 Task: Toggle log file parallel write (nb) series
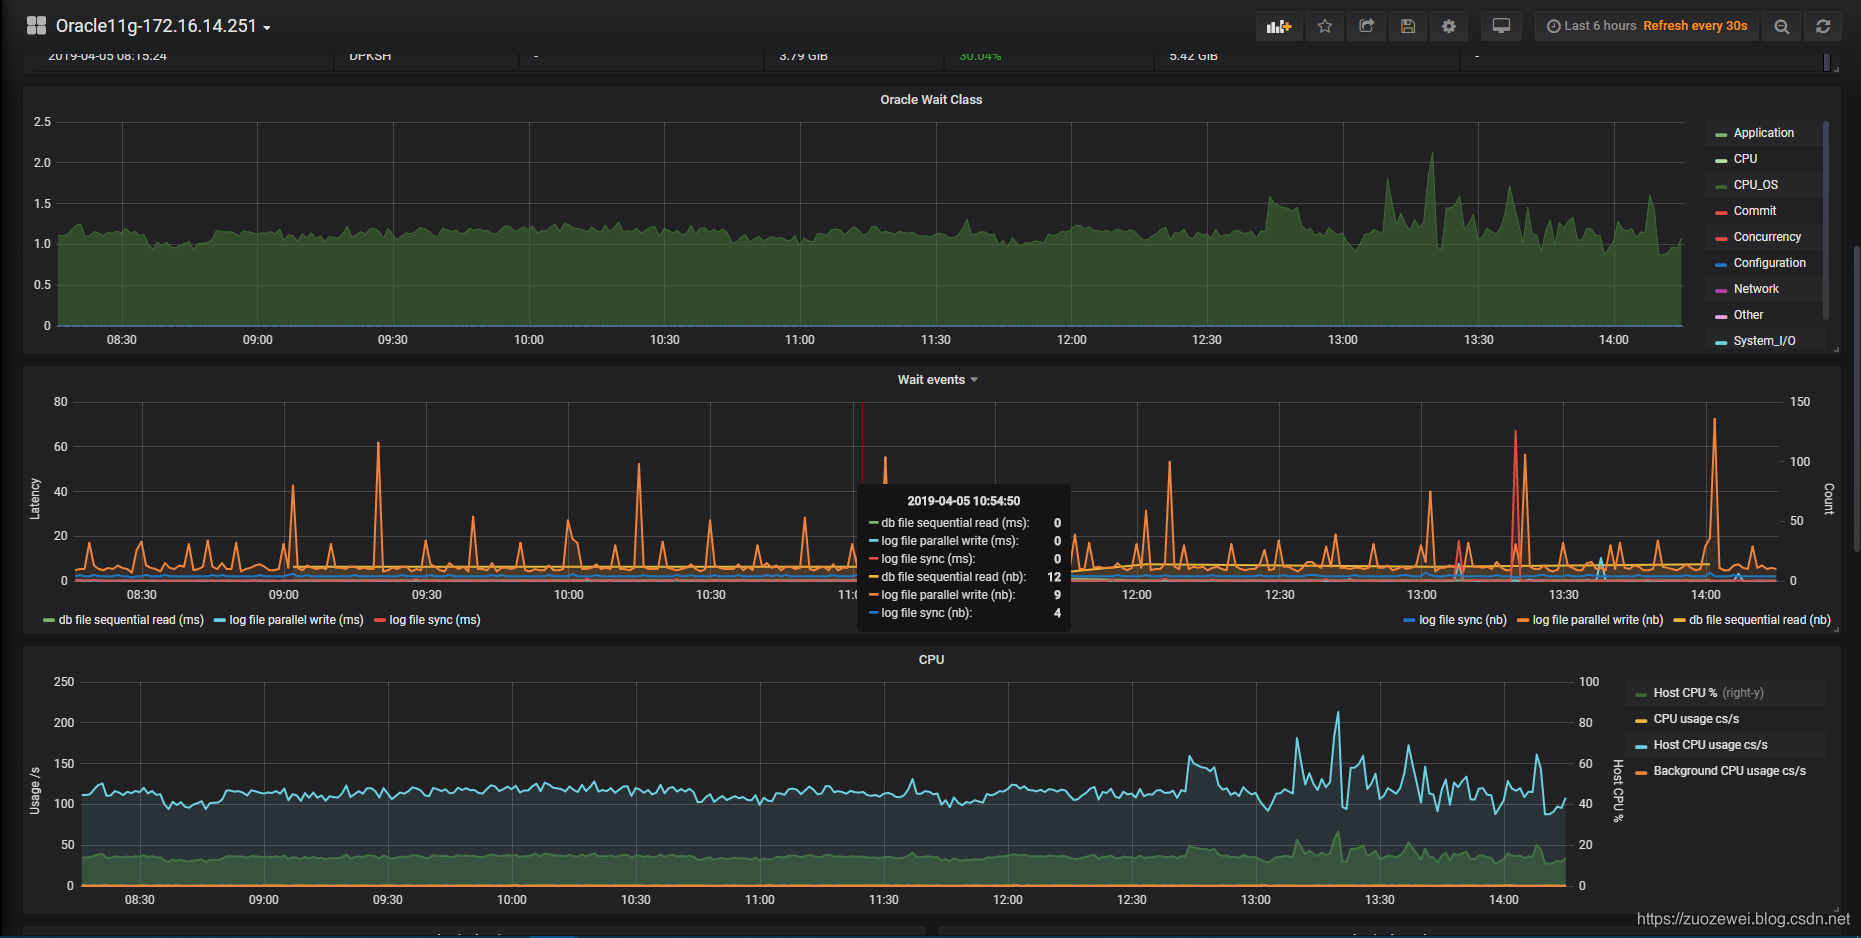(1598, 620)
